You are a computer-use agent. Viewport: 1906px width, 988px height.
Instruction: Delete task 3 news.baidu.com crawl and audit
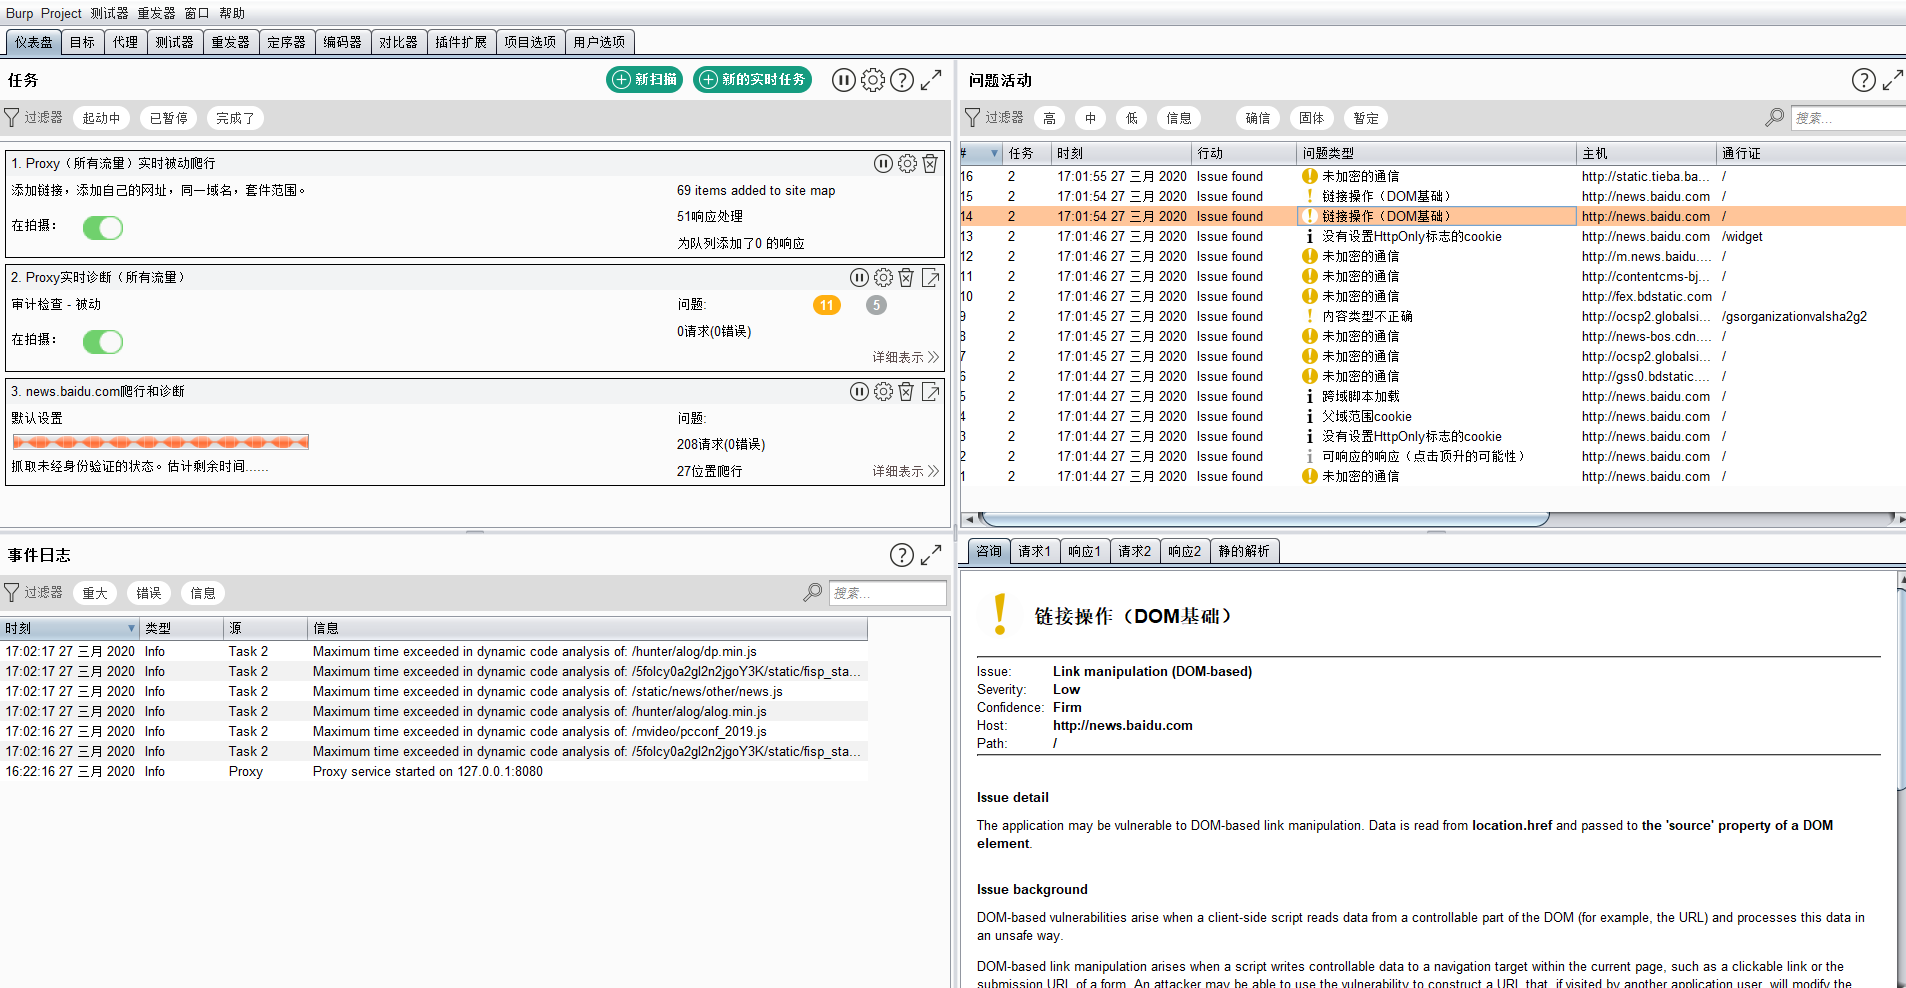906,391
